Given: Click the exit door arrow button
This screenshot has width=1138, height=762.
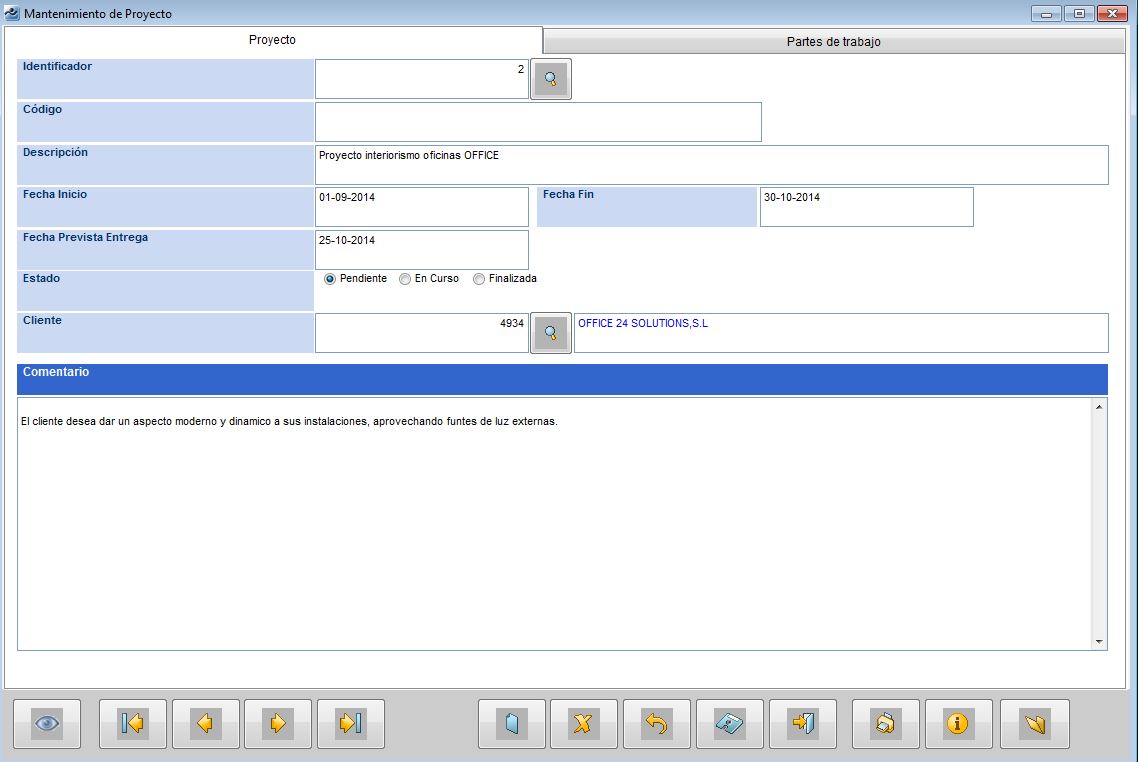Looking at the screenshot, I should click(803, 723).
